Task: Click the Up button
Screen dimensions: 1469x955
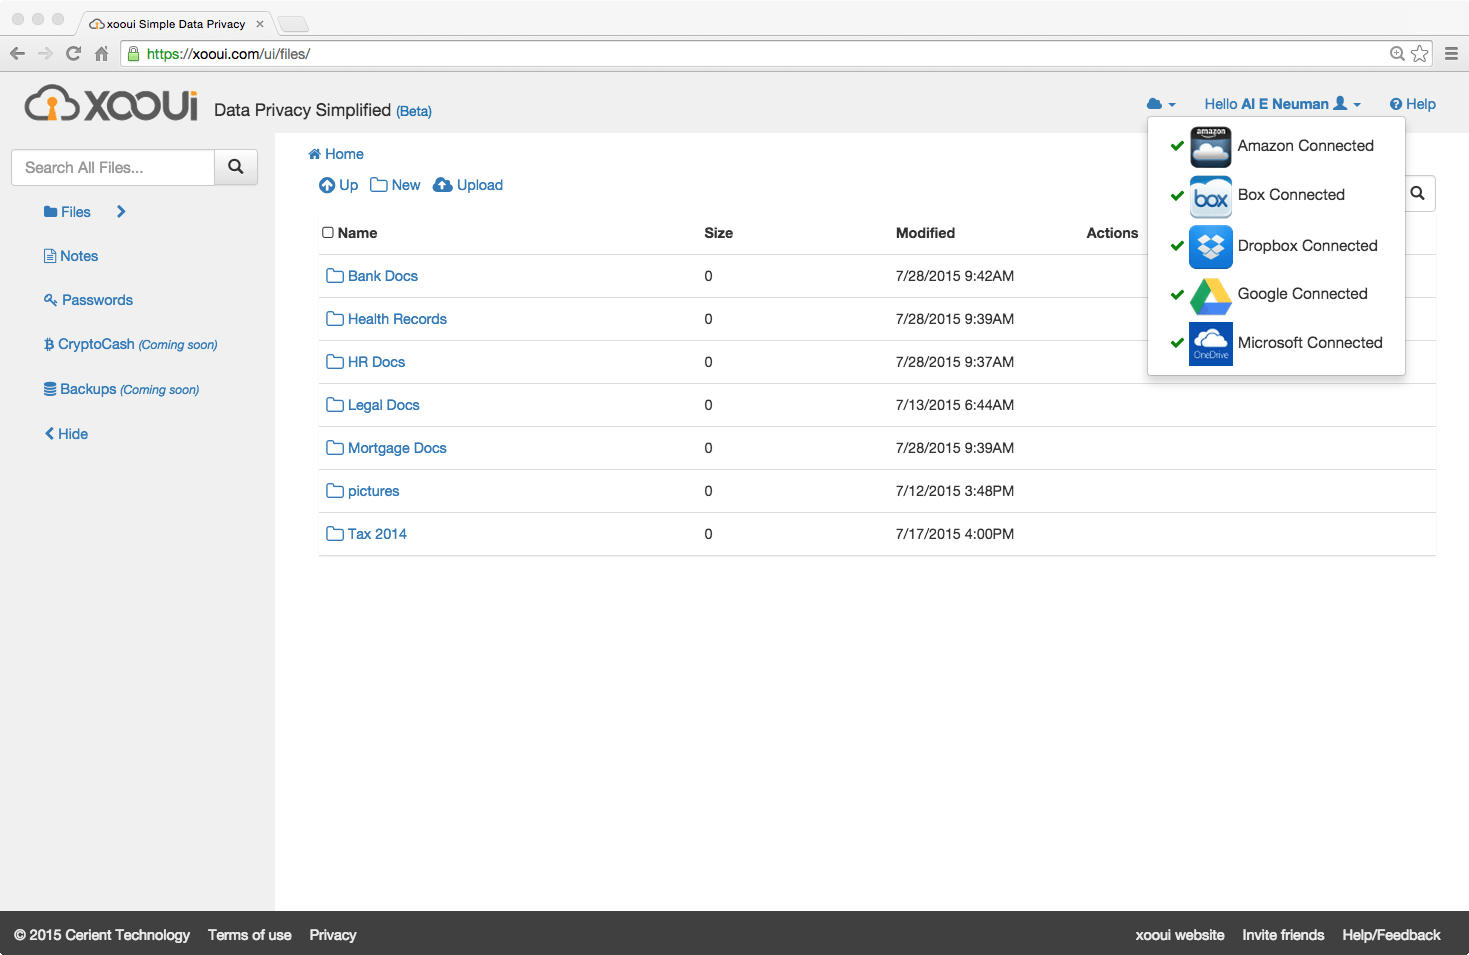Action: click(x=338, y=185)
